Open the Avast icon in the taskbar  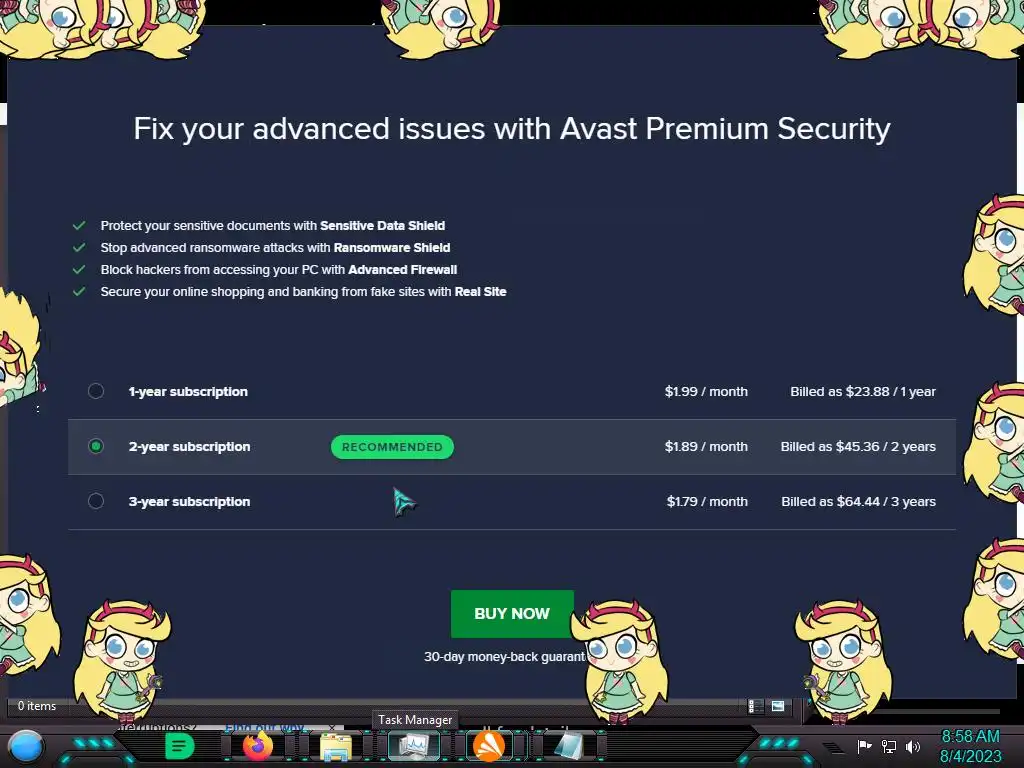[489, 746]
